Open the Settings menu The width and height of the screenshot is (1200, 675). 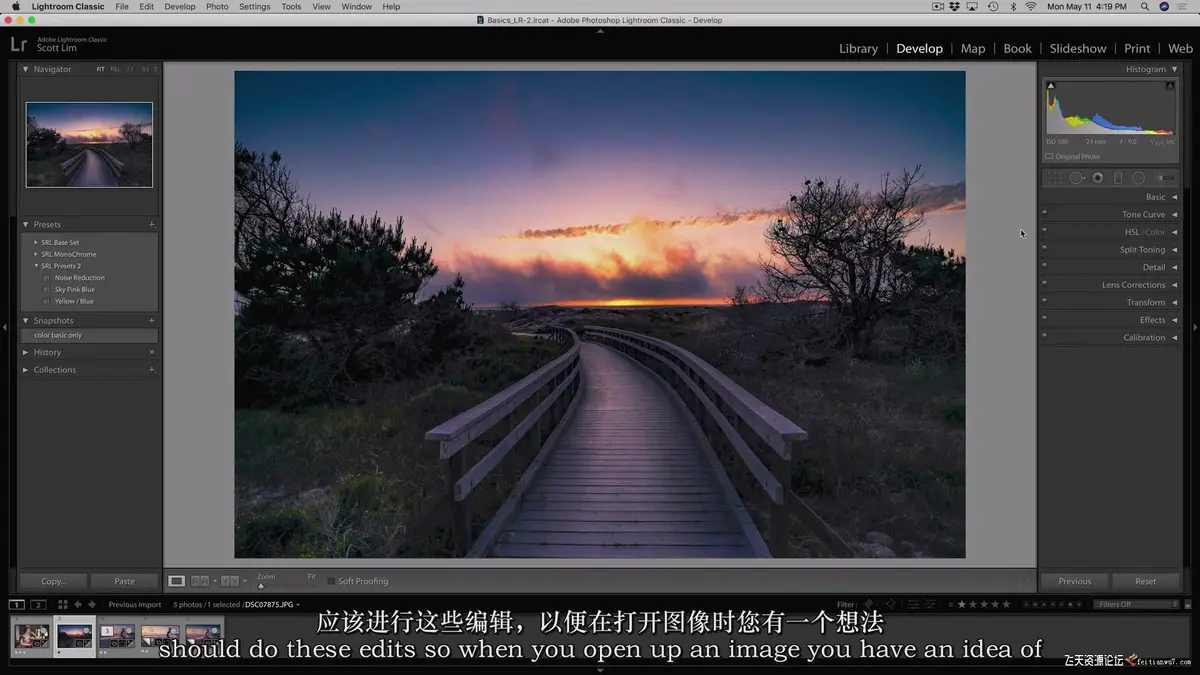[x=255, y=7]
